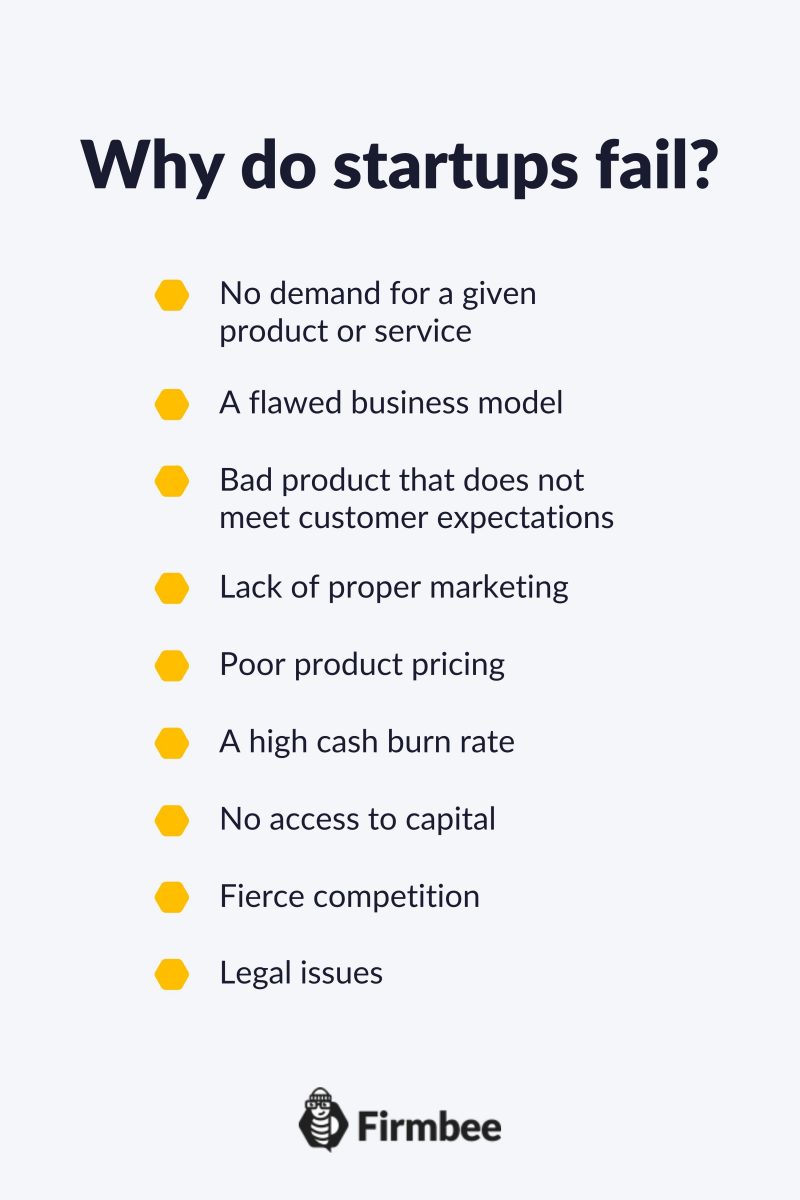
Task: Click the hexagon bullet beside Bad product
Action: (x=172, y=481)
